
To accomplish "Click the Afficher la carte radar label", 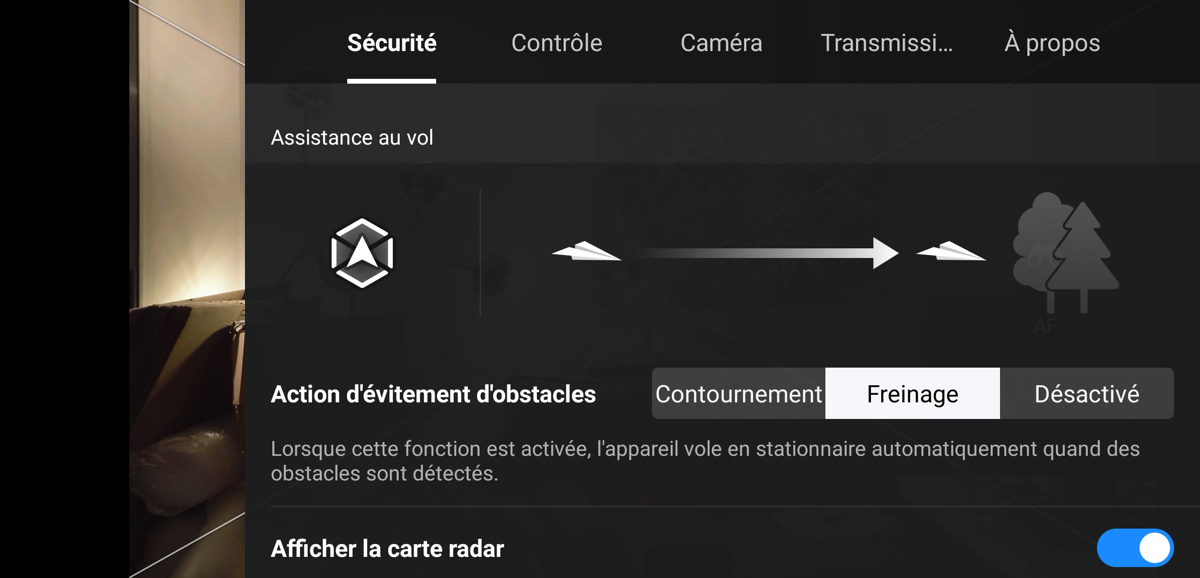I will pyautogui.click(x=387, y=548).
